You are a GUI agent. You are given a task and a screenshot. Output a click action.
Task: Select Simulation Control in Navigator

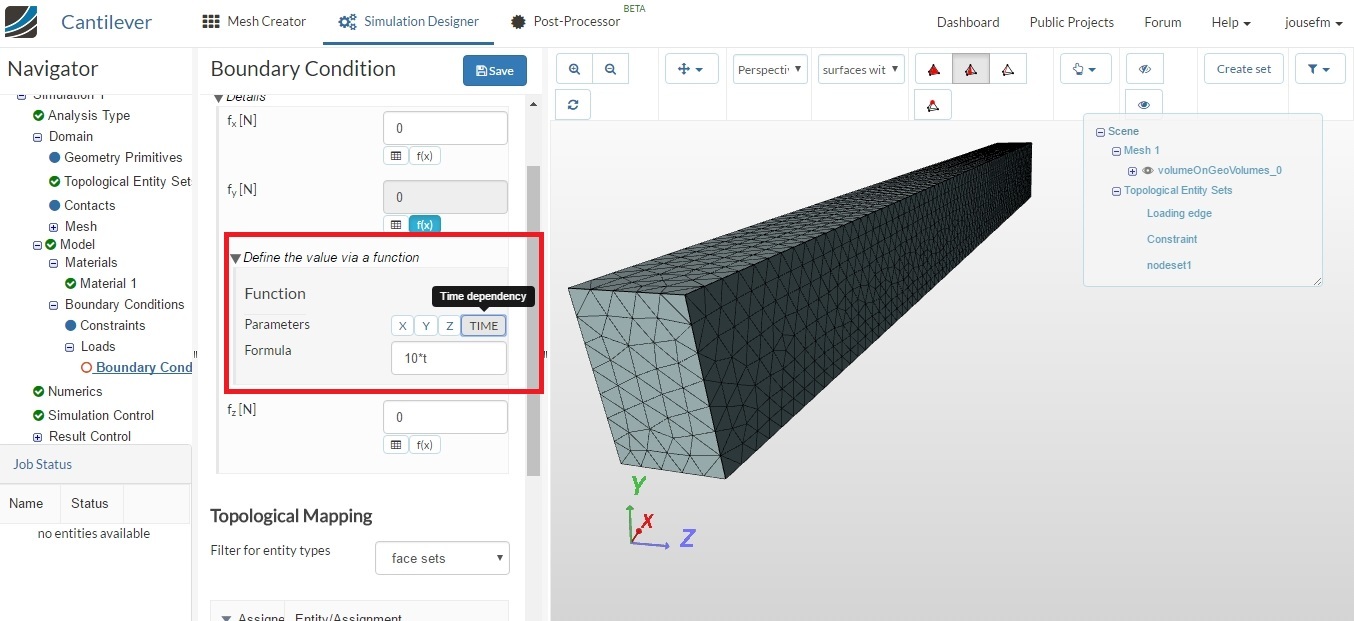coord(101,415)
